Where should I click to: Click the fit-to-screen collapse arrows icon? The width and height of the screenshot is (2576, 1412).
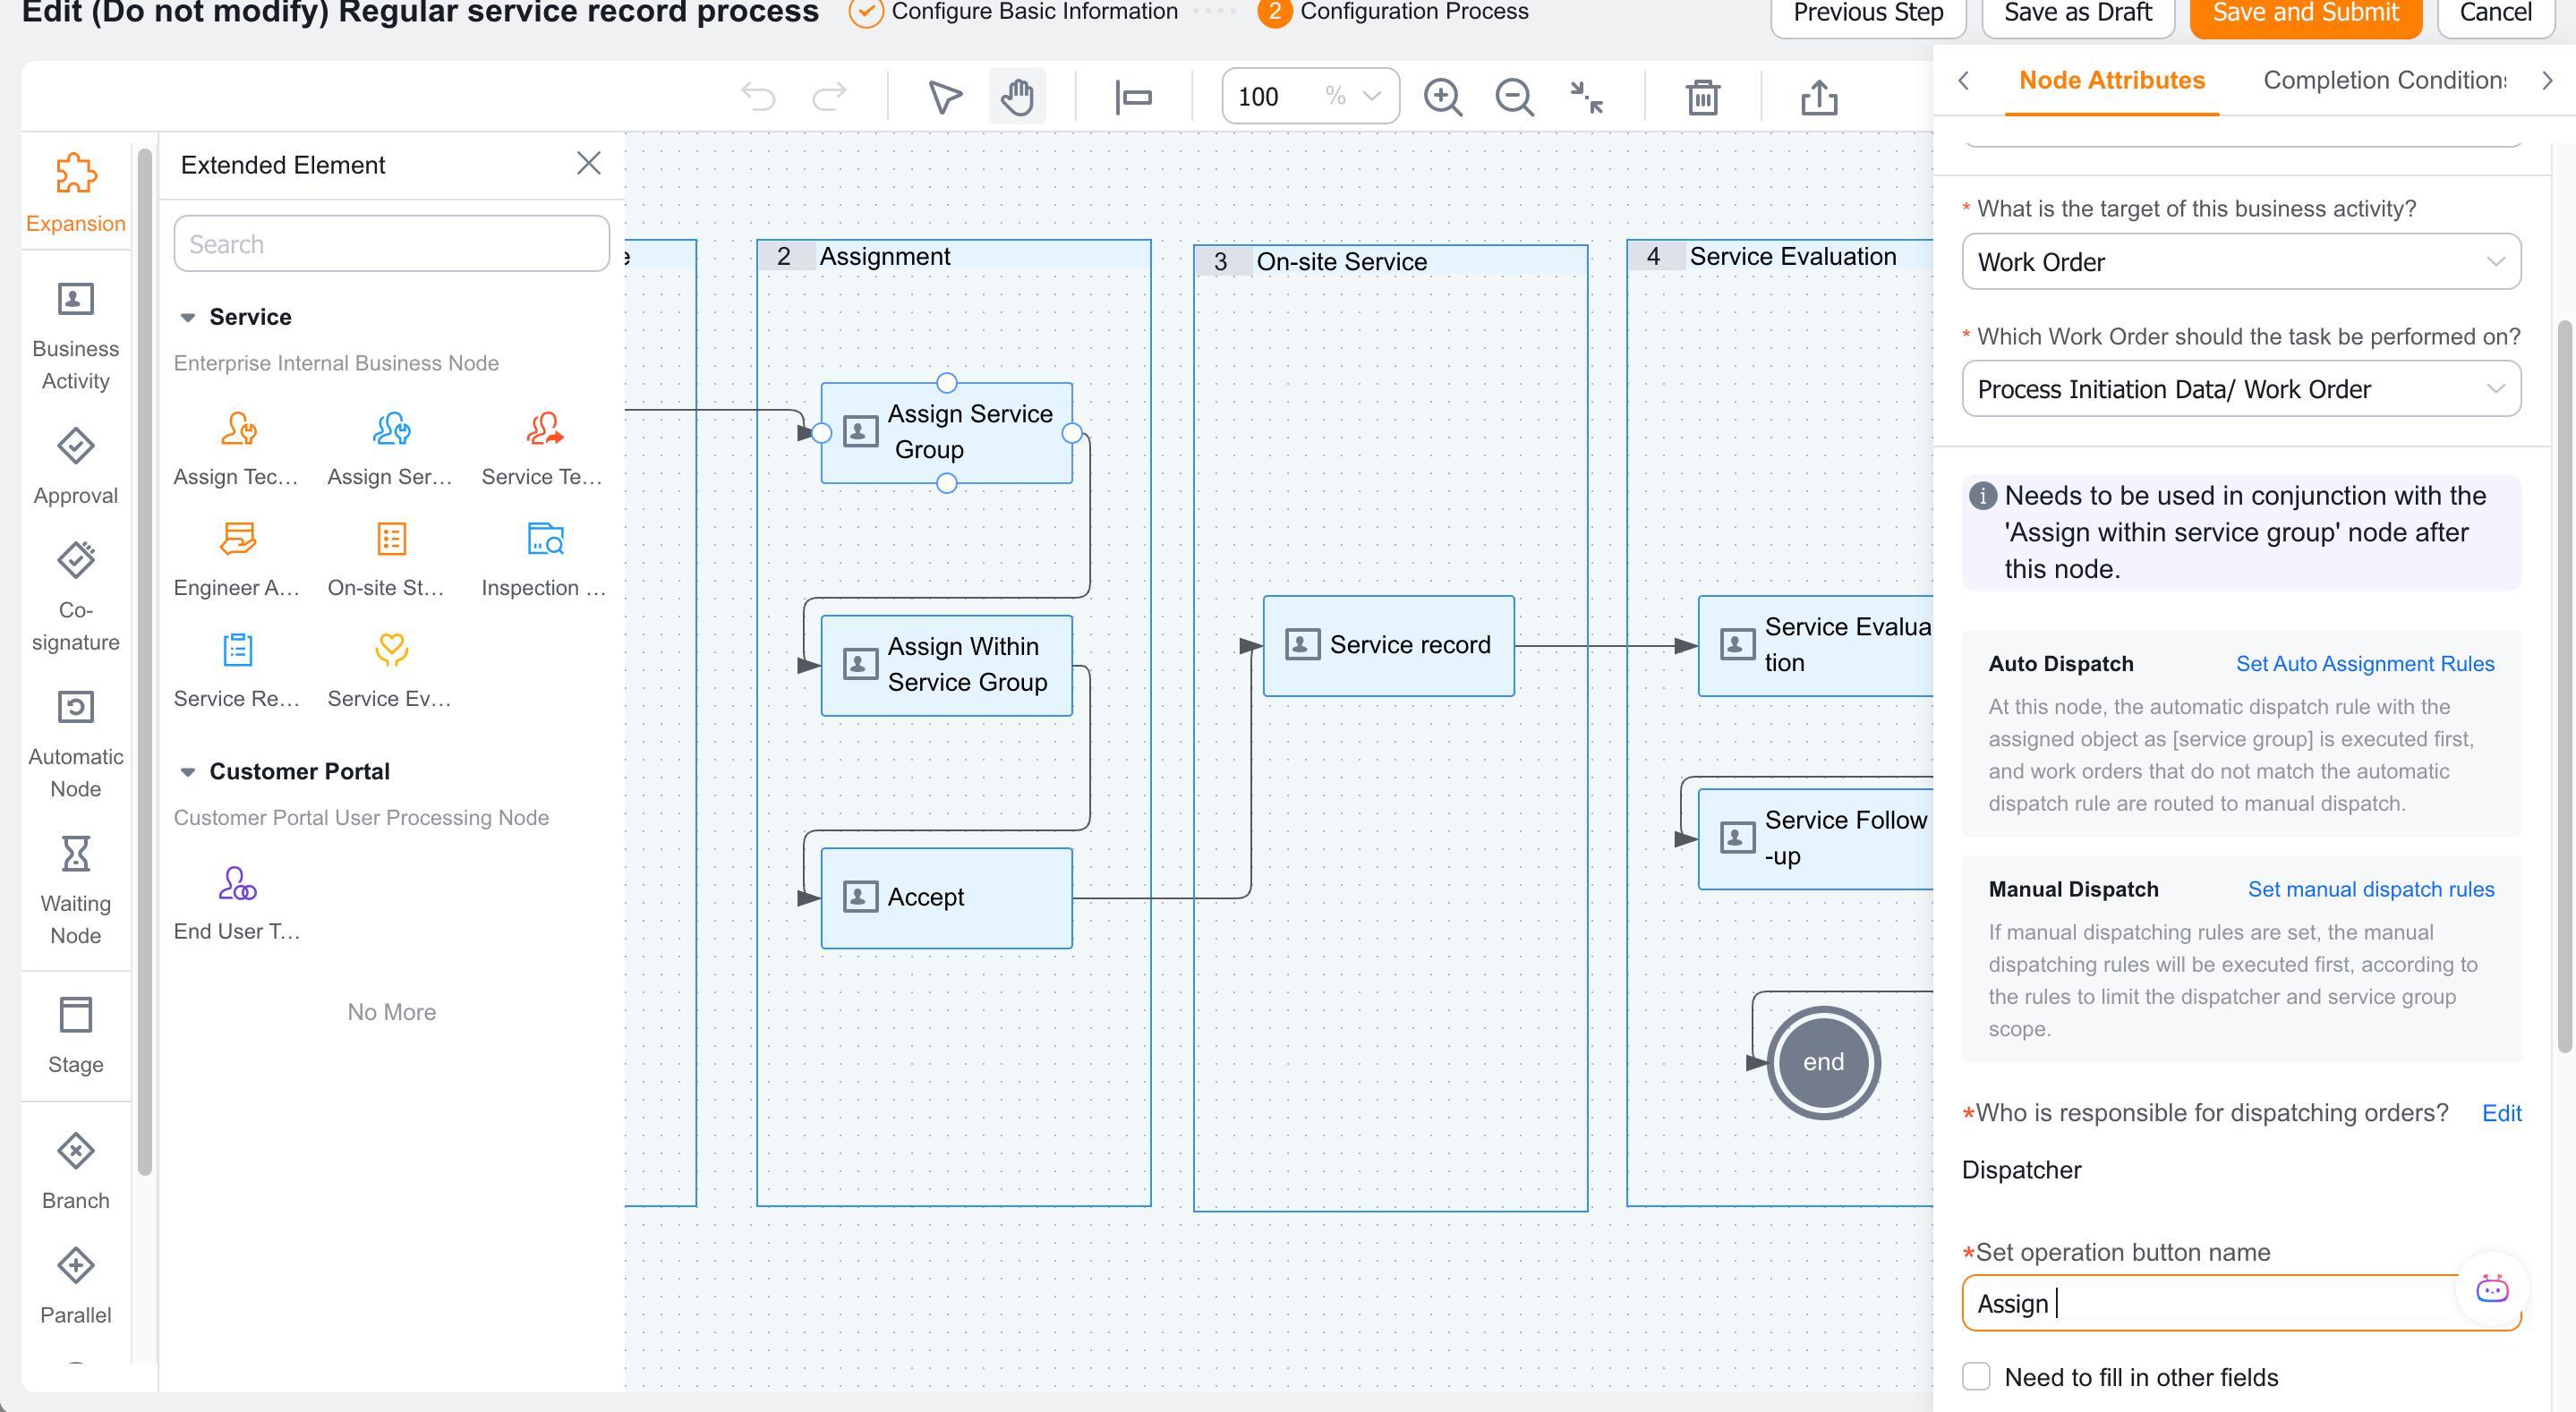coord(1586,97)
